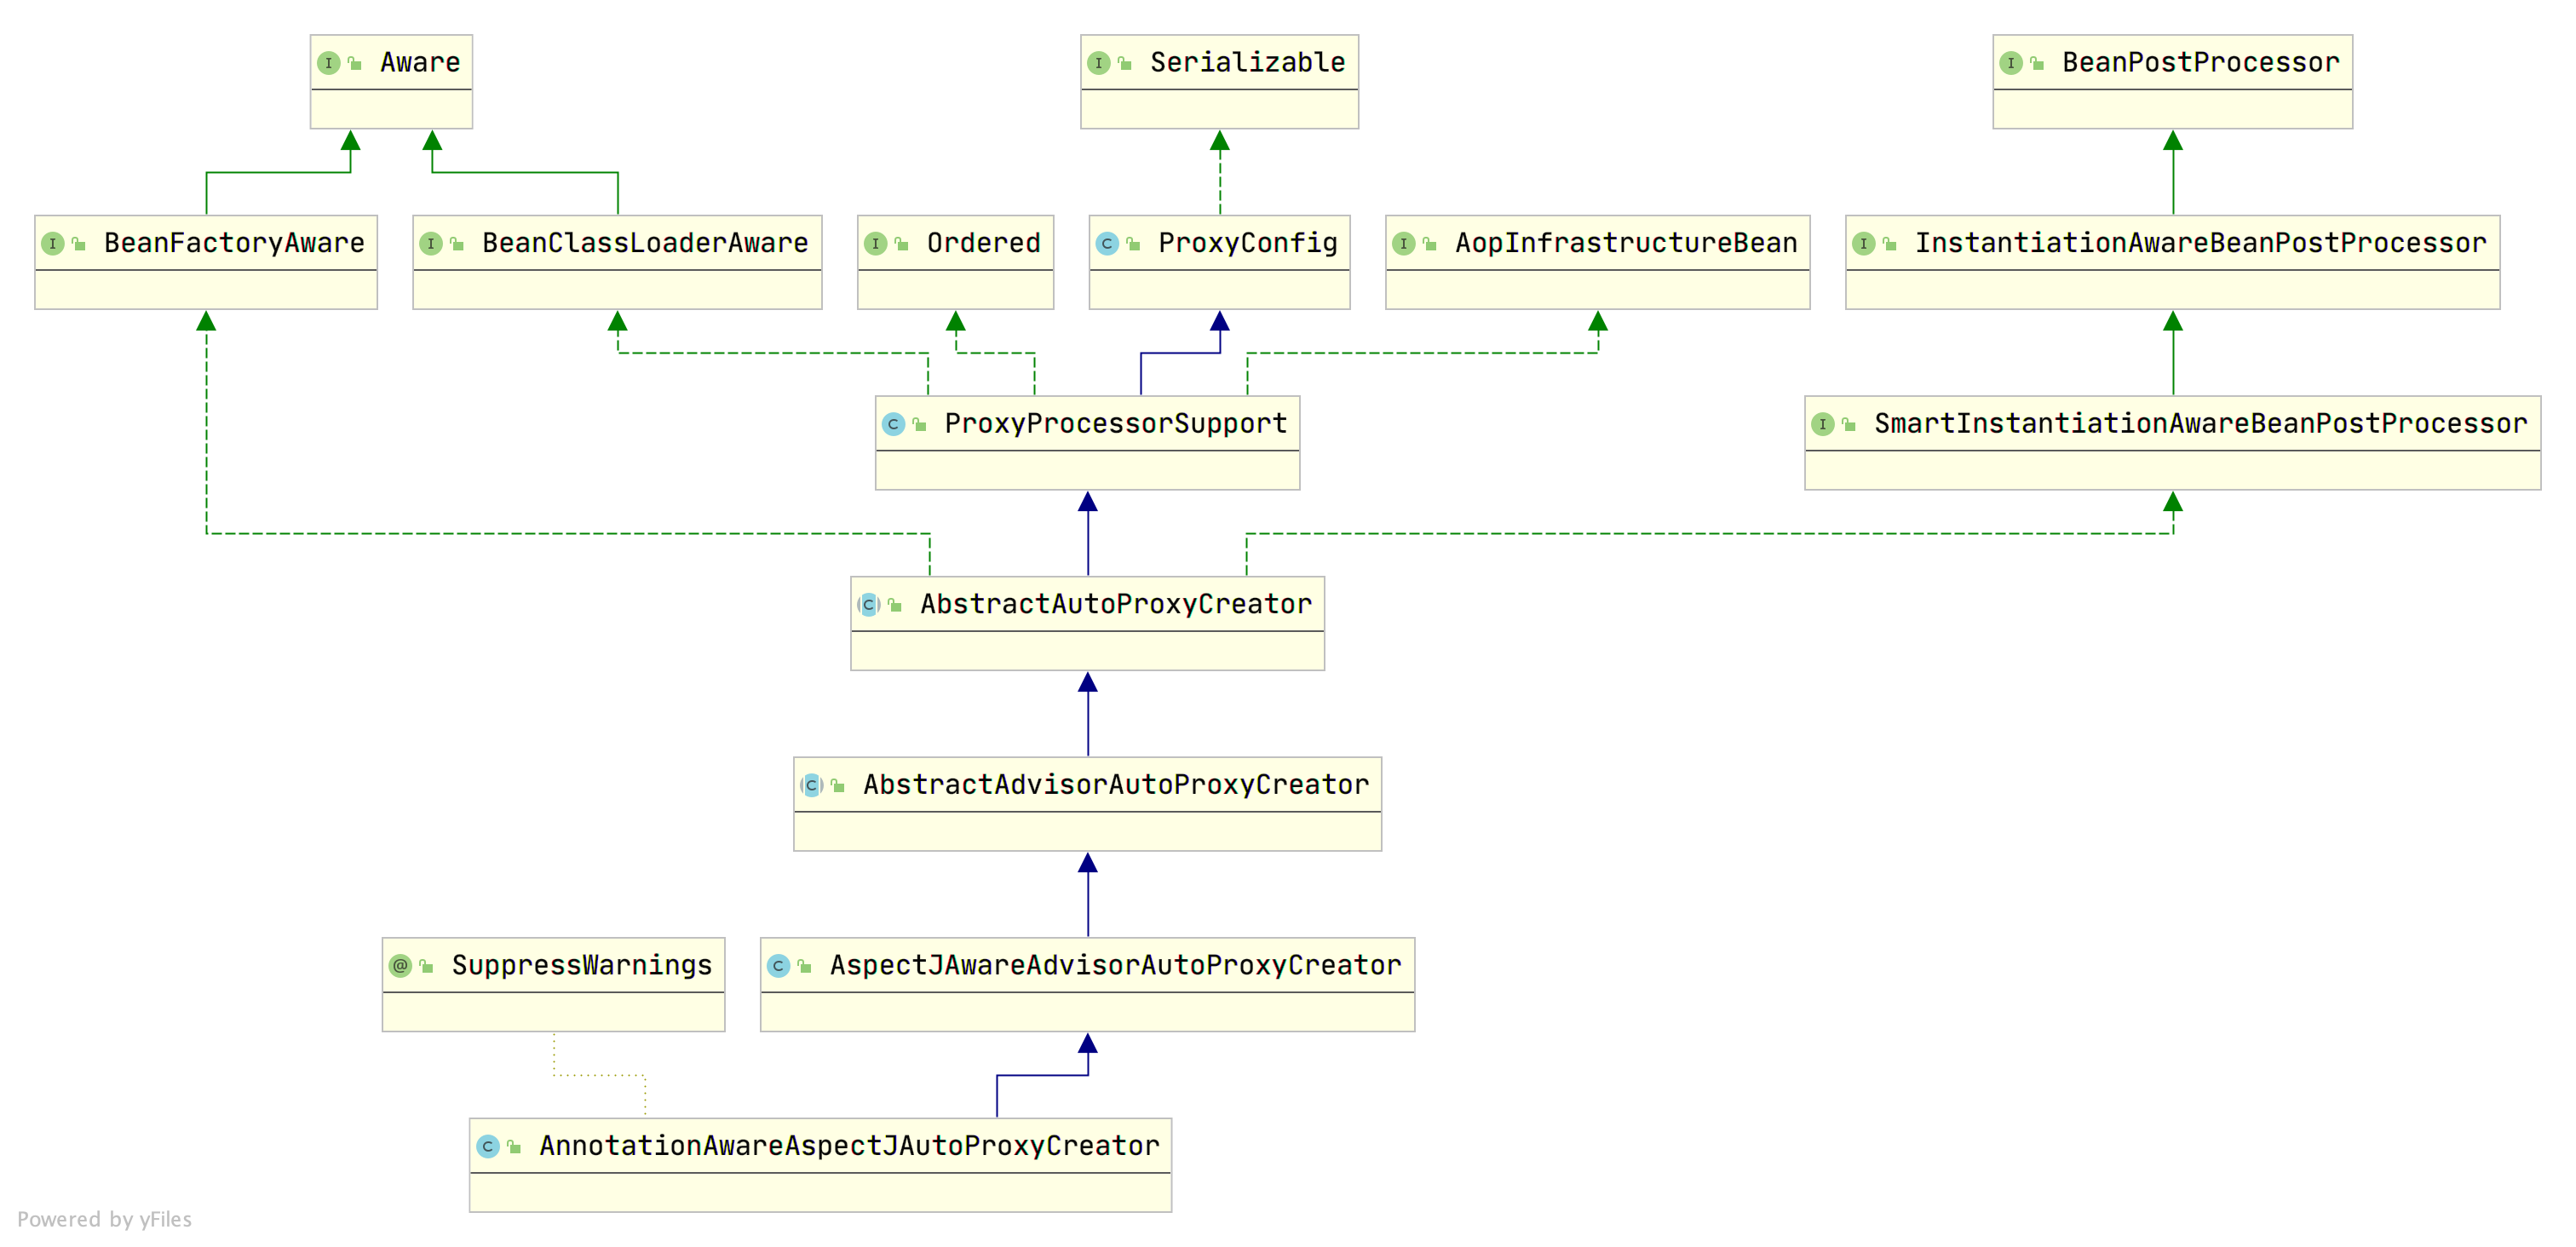Click the class icon beside AnnotationAwareAspectJAutoProxyCreator
This screenshot has width=2576, height=1247.
[487, 1147]
